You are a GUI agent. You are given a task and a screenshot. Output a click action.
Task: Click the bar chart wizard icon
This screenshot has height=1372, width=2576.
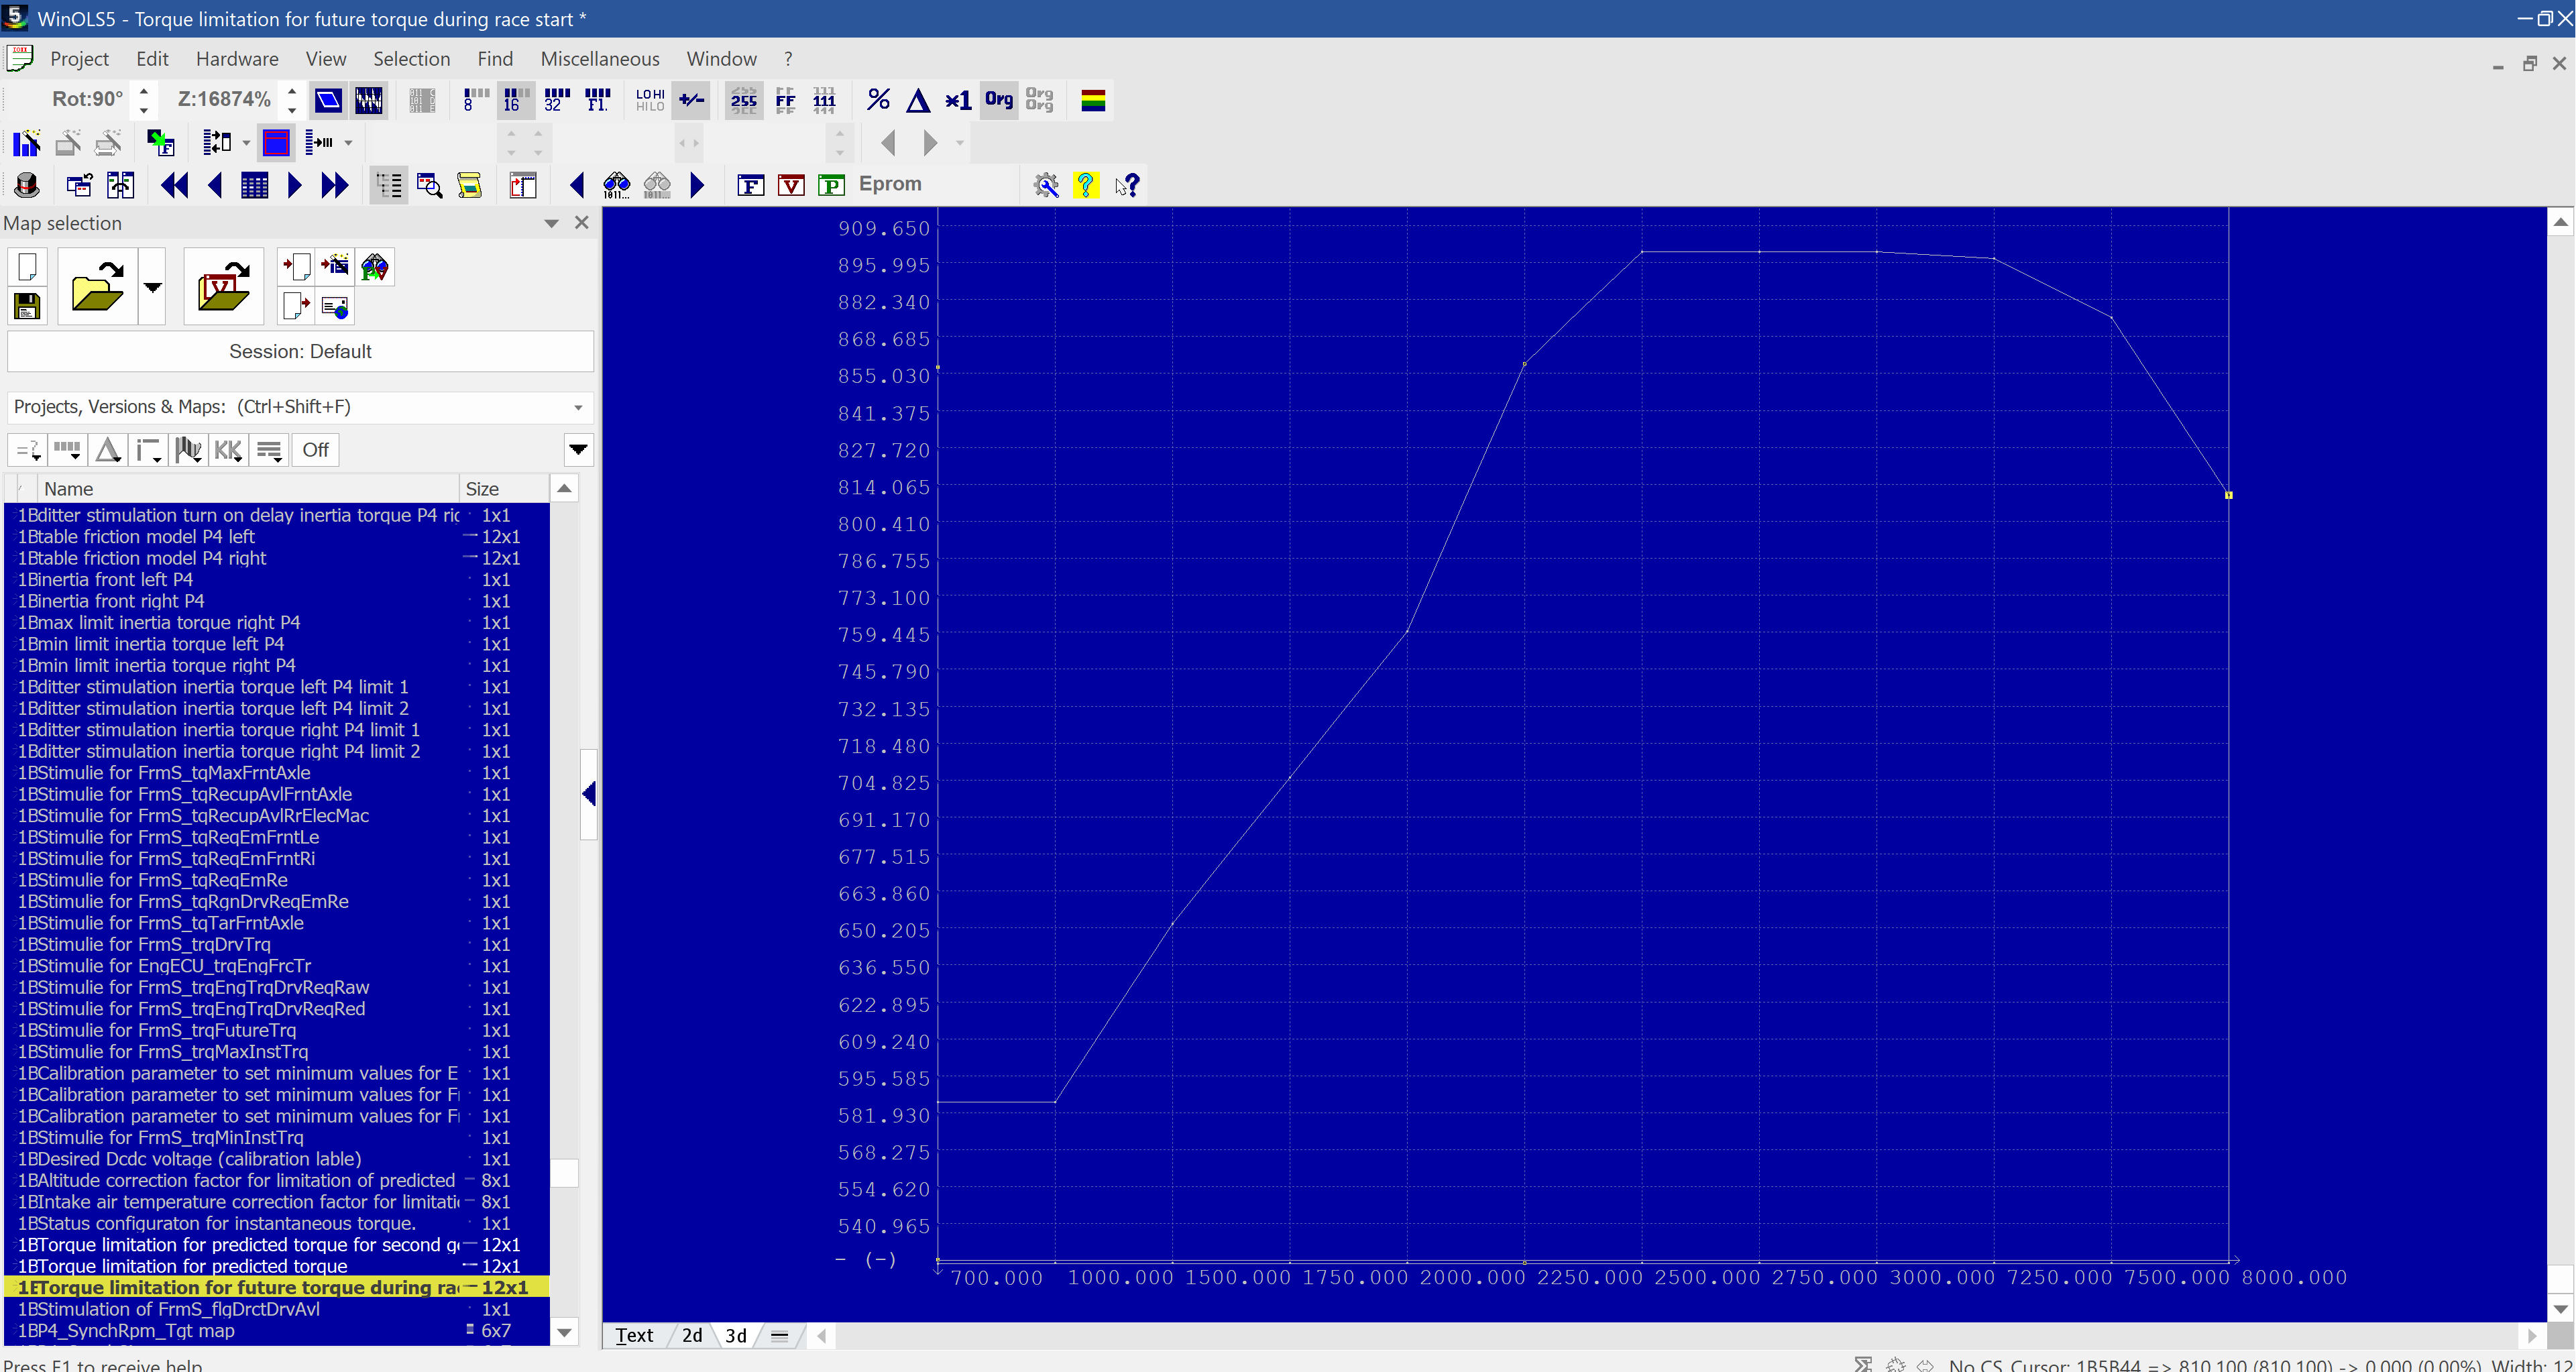pos(27,143)
